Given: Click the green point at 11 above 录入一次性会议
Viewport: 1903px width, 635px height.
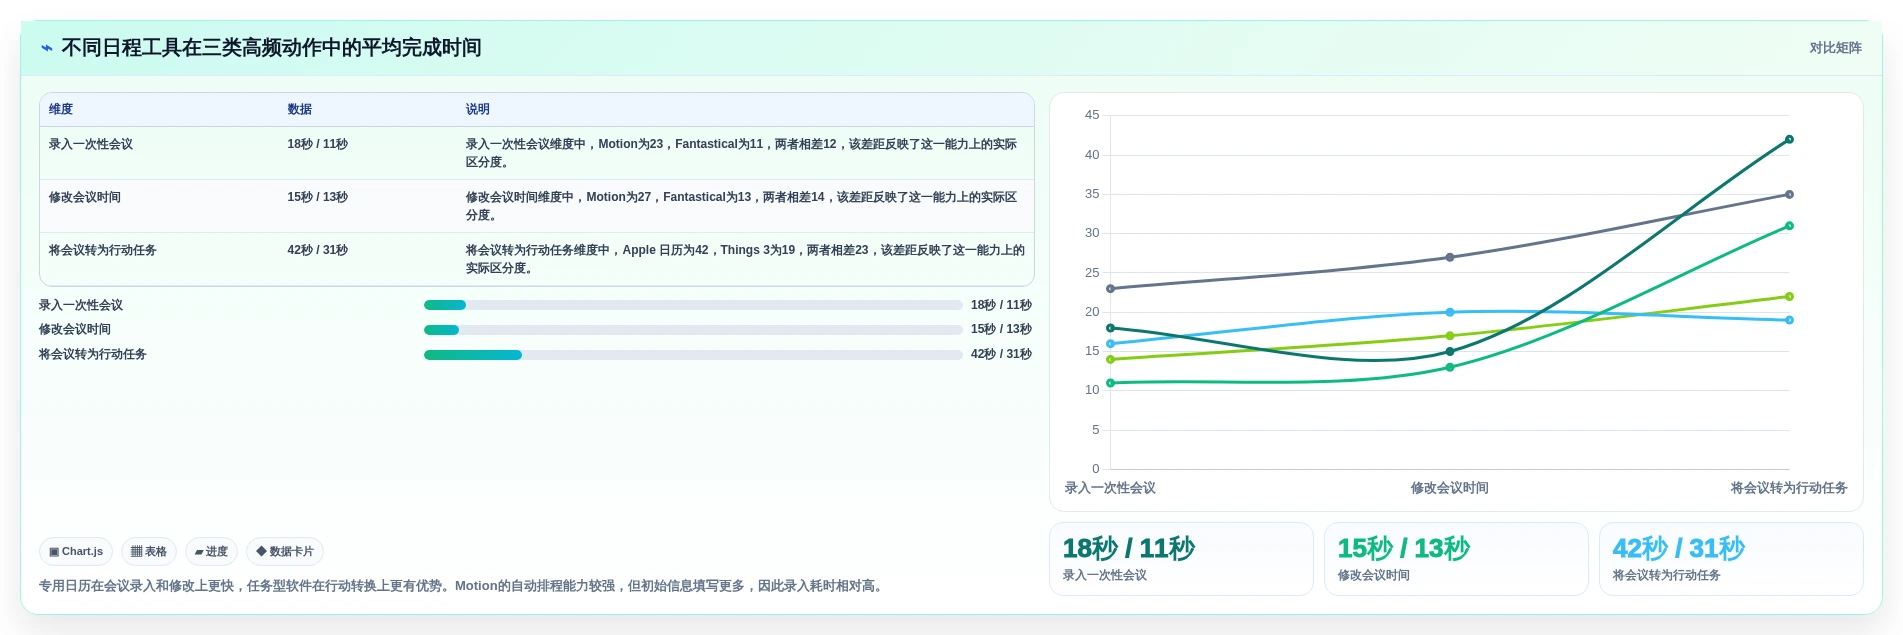Looking at the screenshot, I should click(1110, 383).
